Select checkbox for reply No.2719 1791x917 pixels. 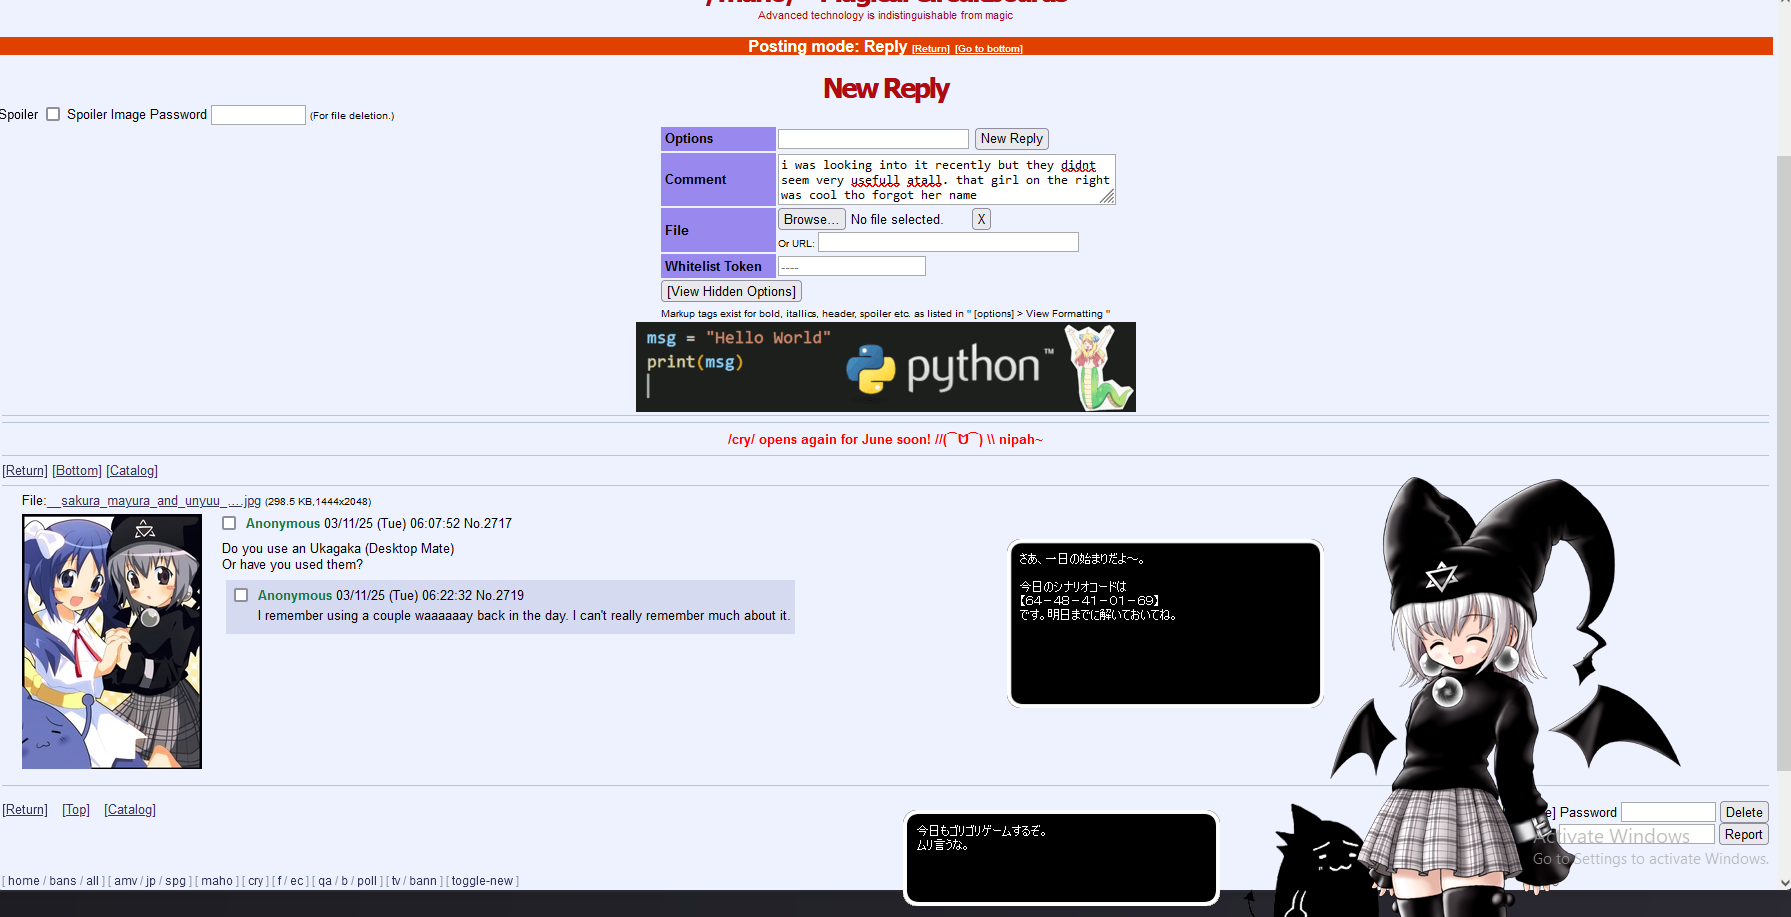pos(241,595)
